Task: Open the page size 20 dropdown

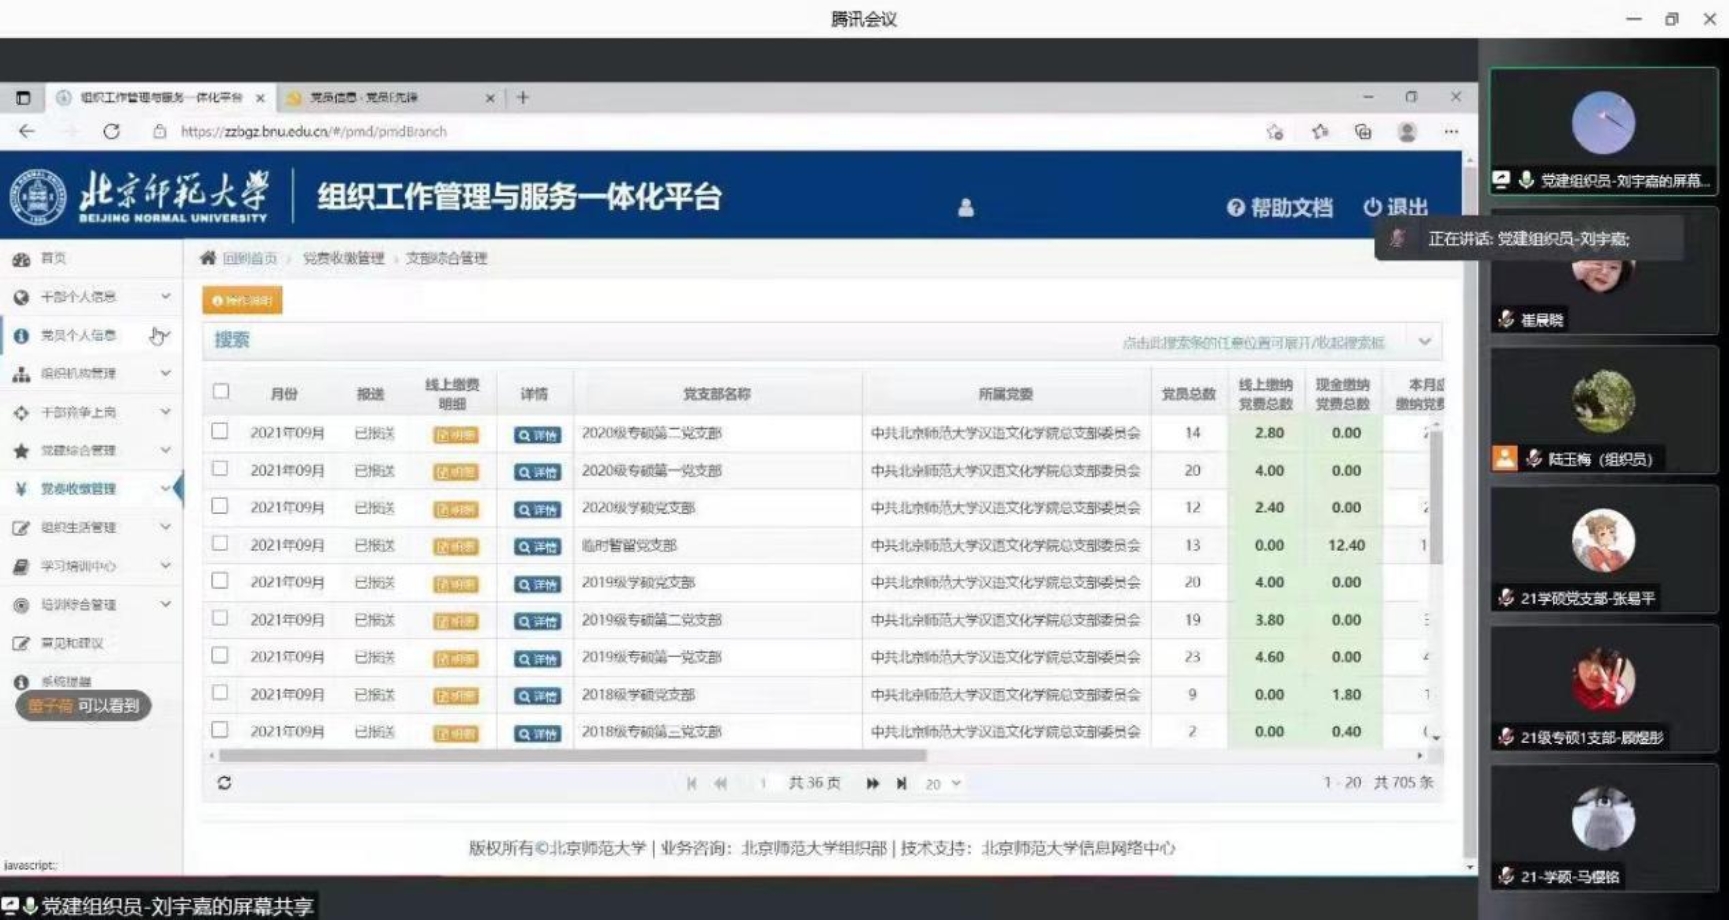Action: [941, 784]
